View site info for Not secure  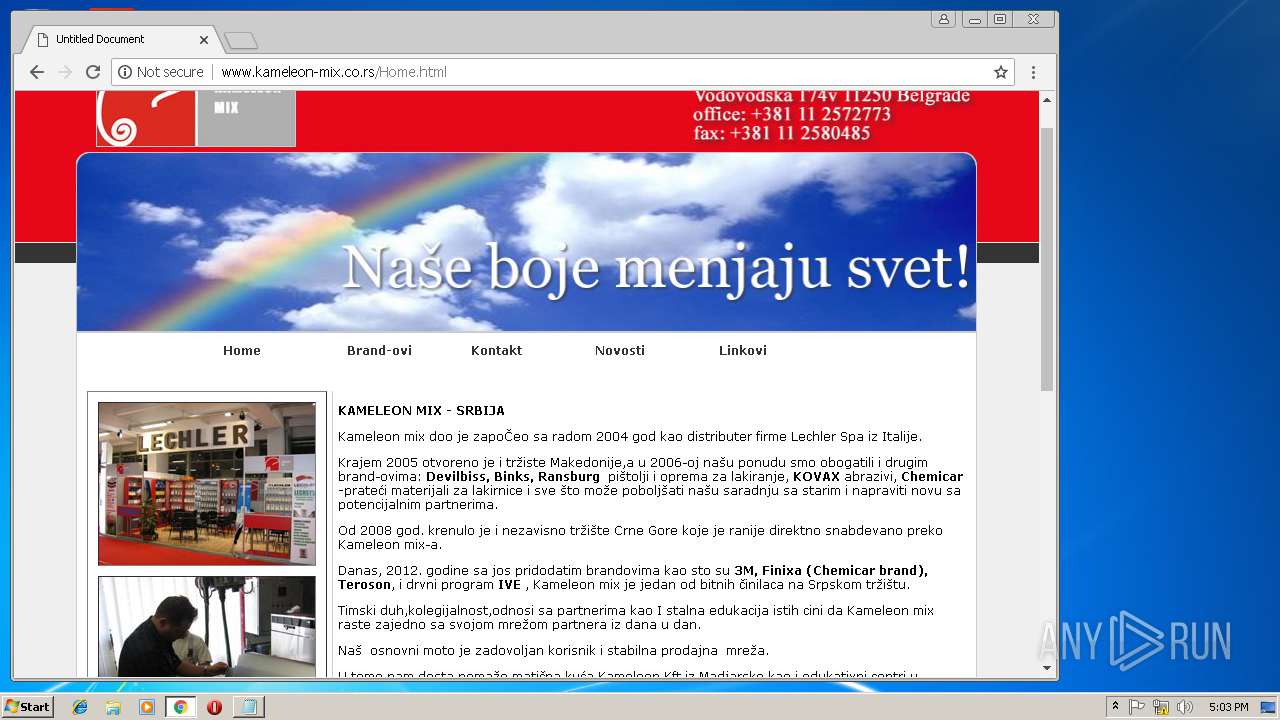160,72
